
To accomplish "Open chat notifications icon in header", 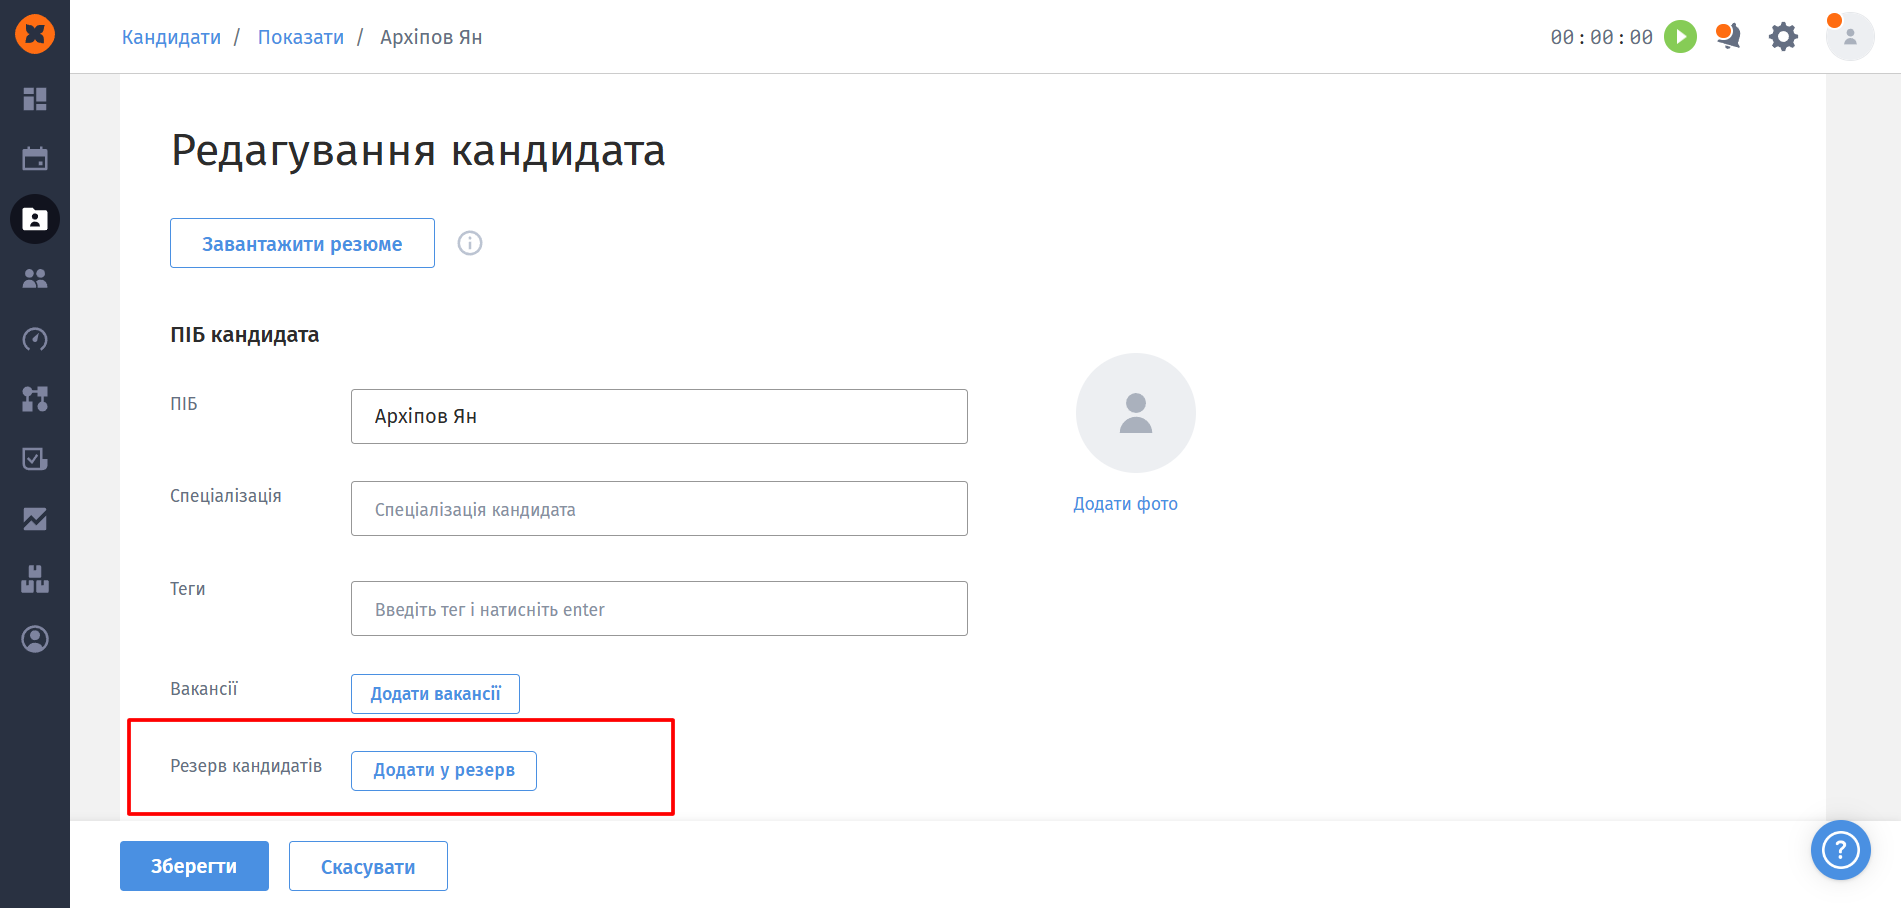I will pyautogui.click(x=1728, y=37).
